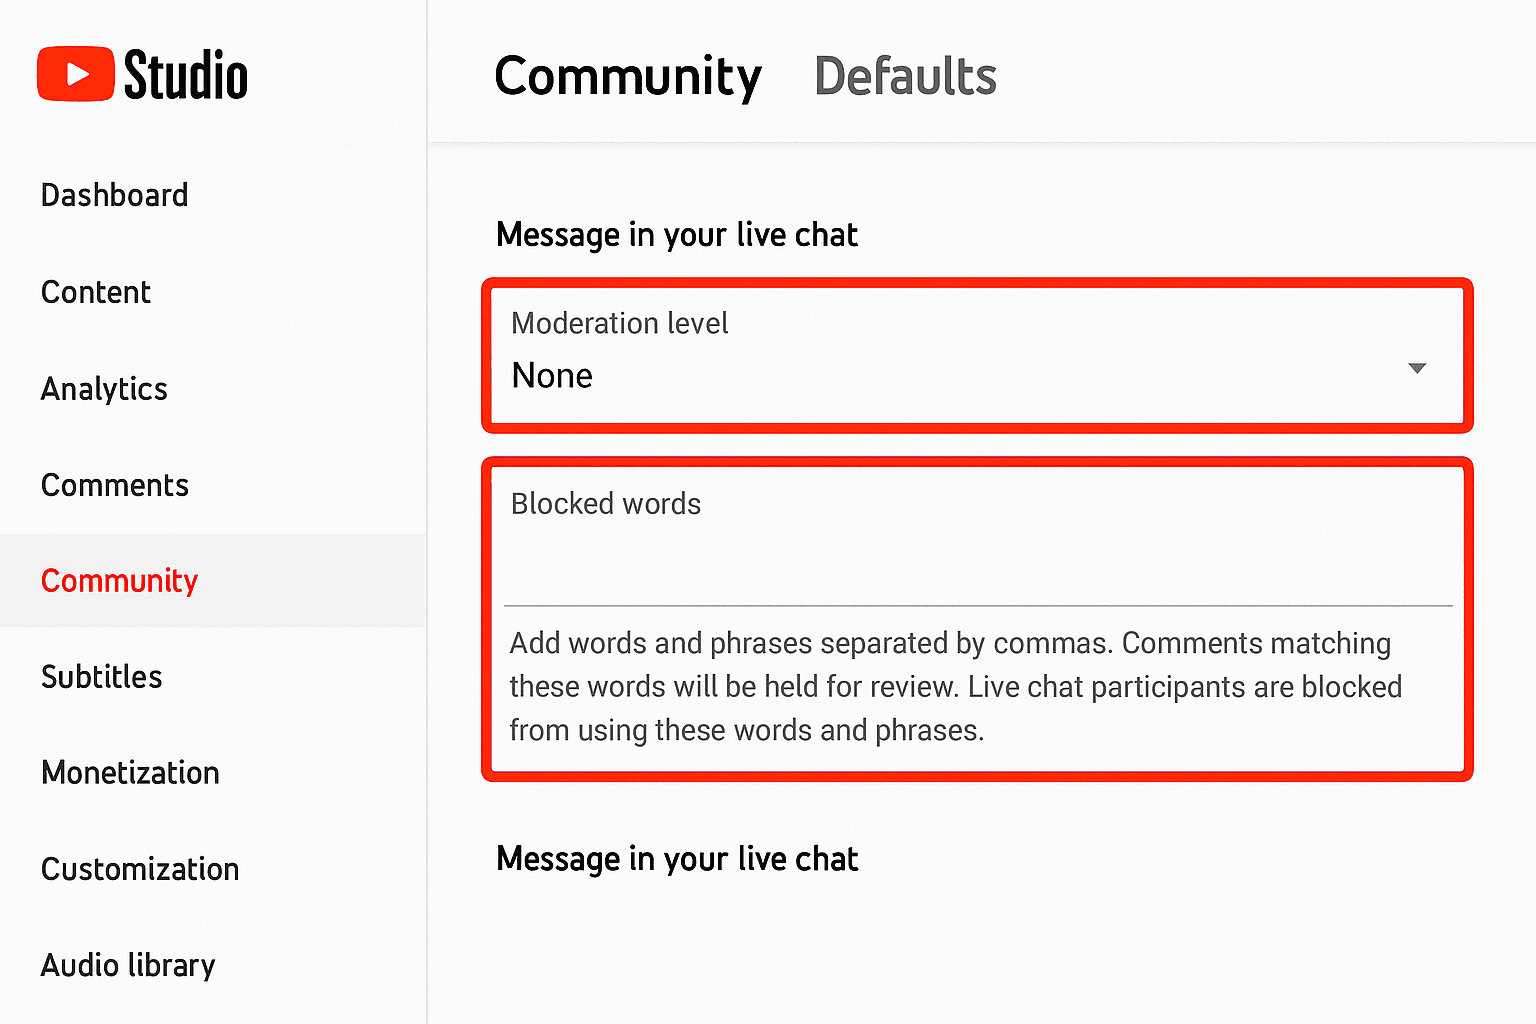Go to Monetization settings
The width and height of the screenshot is (1536, 1024).
point(130,773)
